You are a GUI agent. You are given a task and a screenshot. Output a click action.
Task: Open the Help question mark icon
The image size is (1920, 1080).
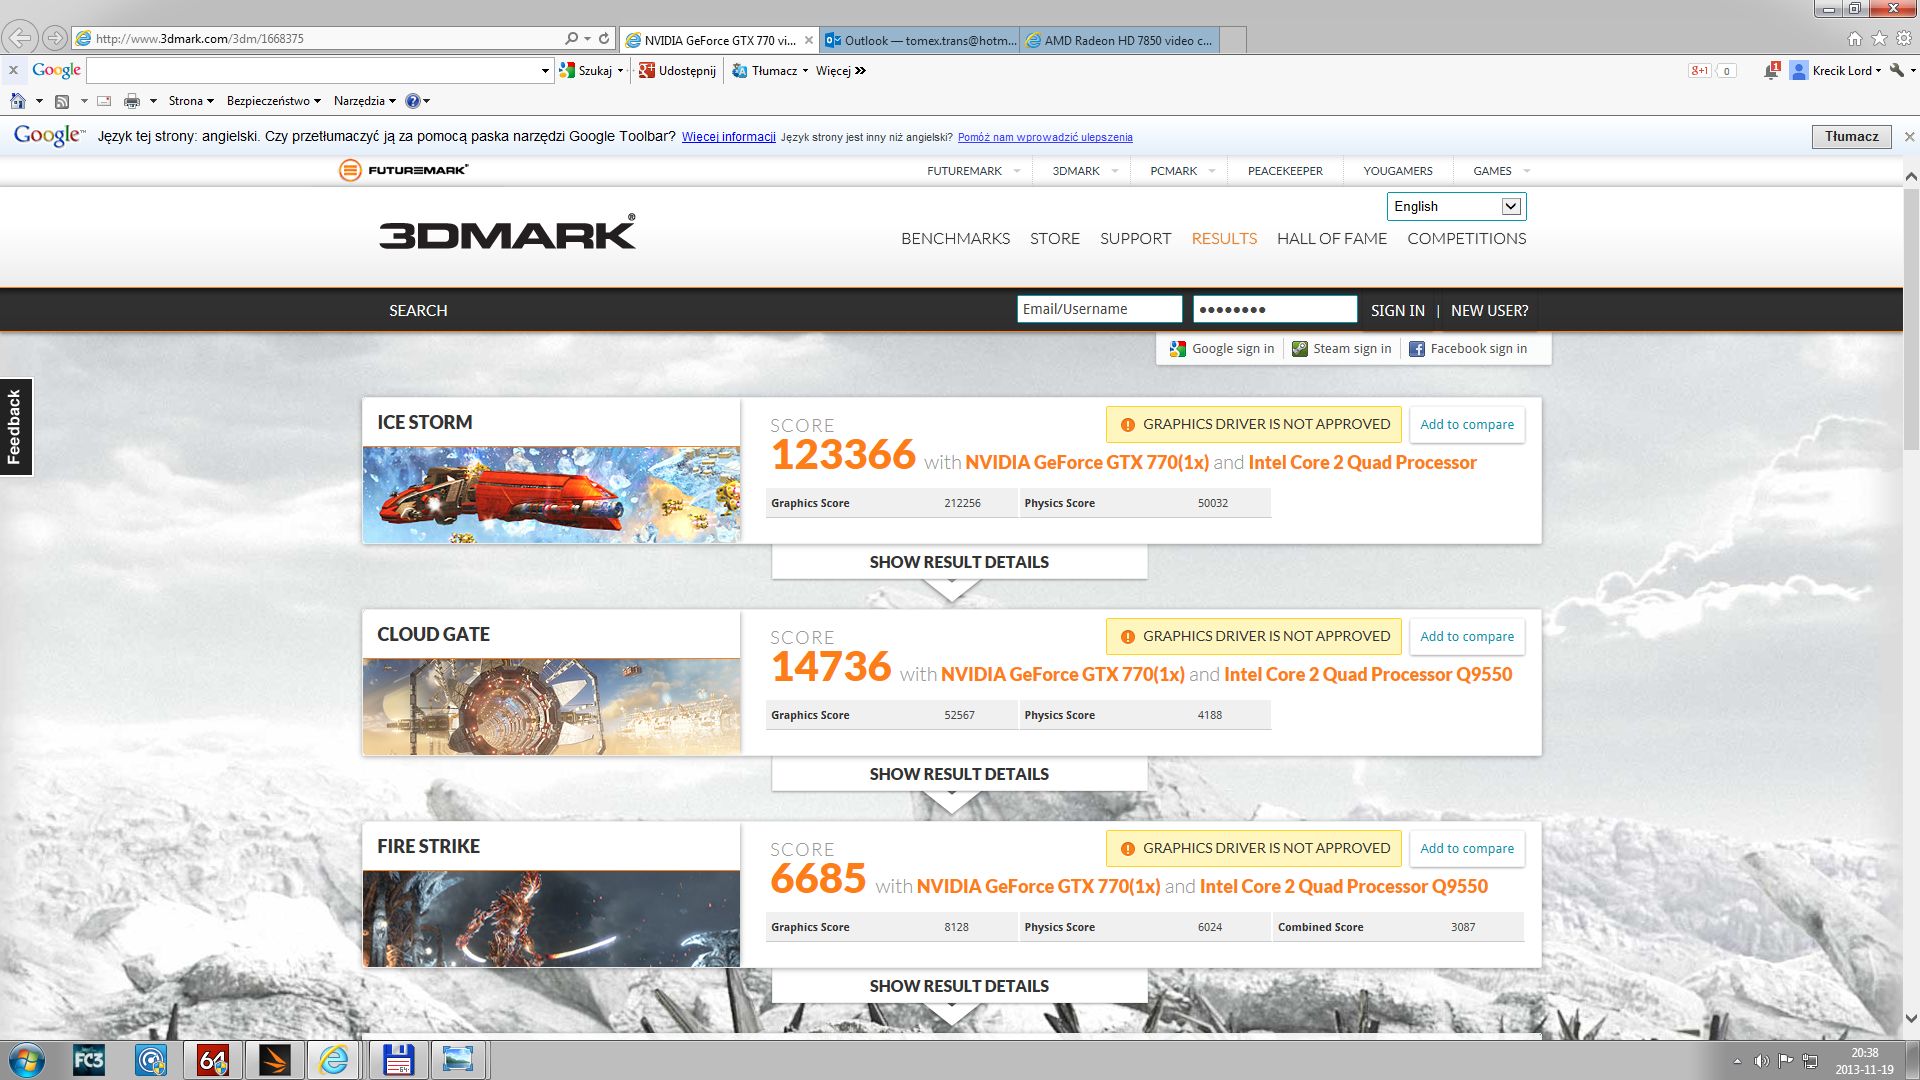click(x=412, y=101)
